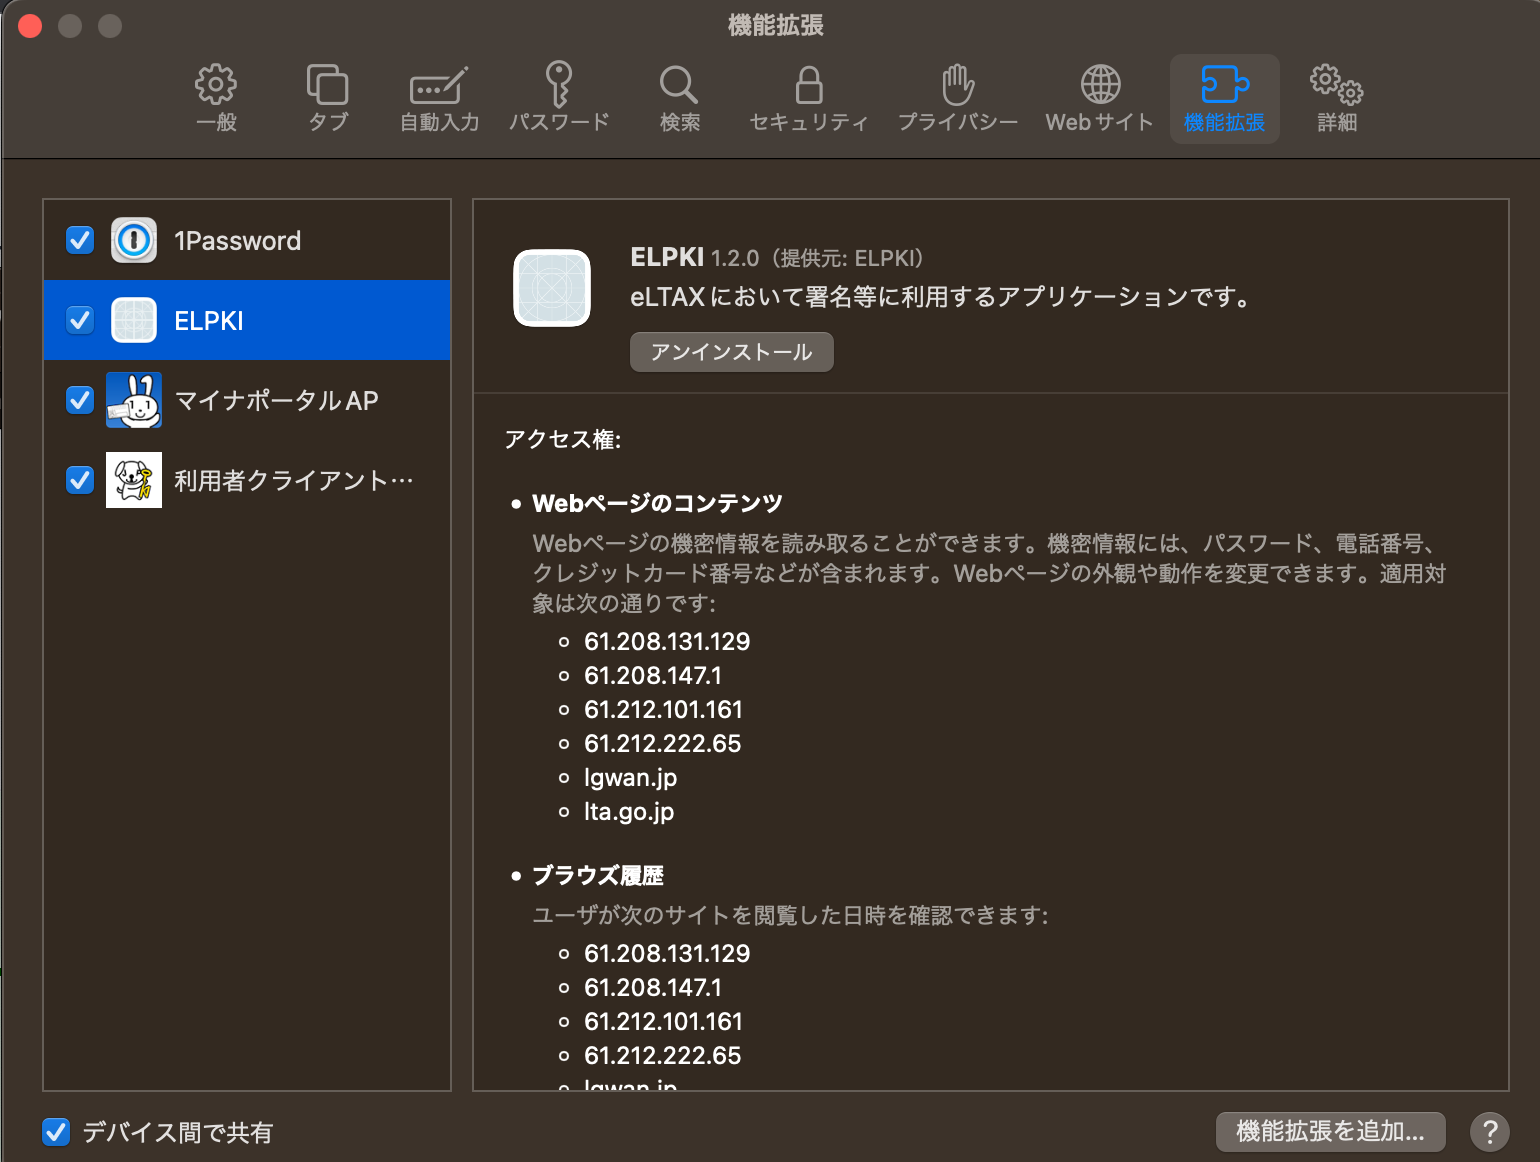Select 1Password in the extensions list

(x=238, y=241)
